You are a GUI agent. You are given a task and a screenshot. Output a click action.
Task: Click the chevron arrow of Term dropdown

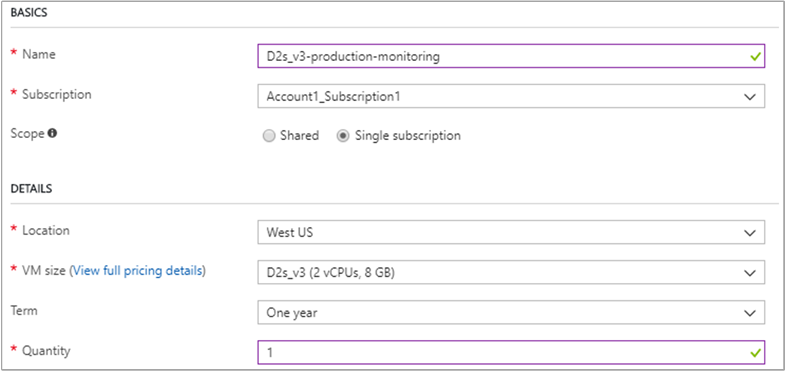pos(750,313)
